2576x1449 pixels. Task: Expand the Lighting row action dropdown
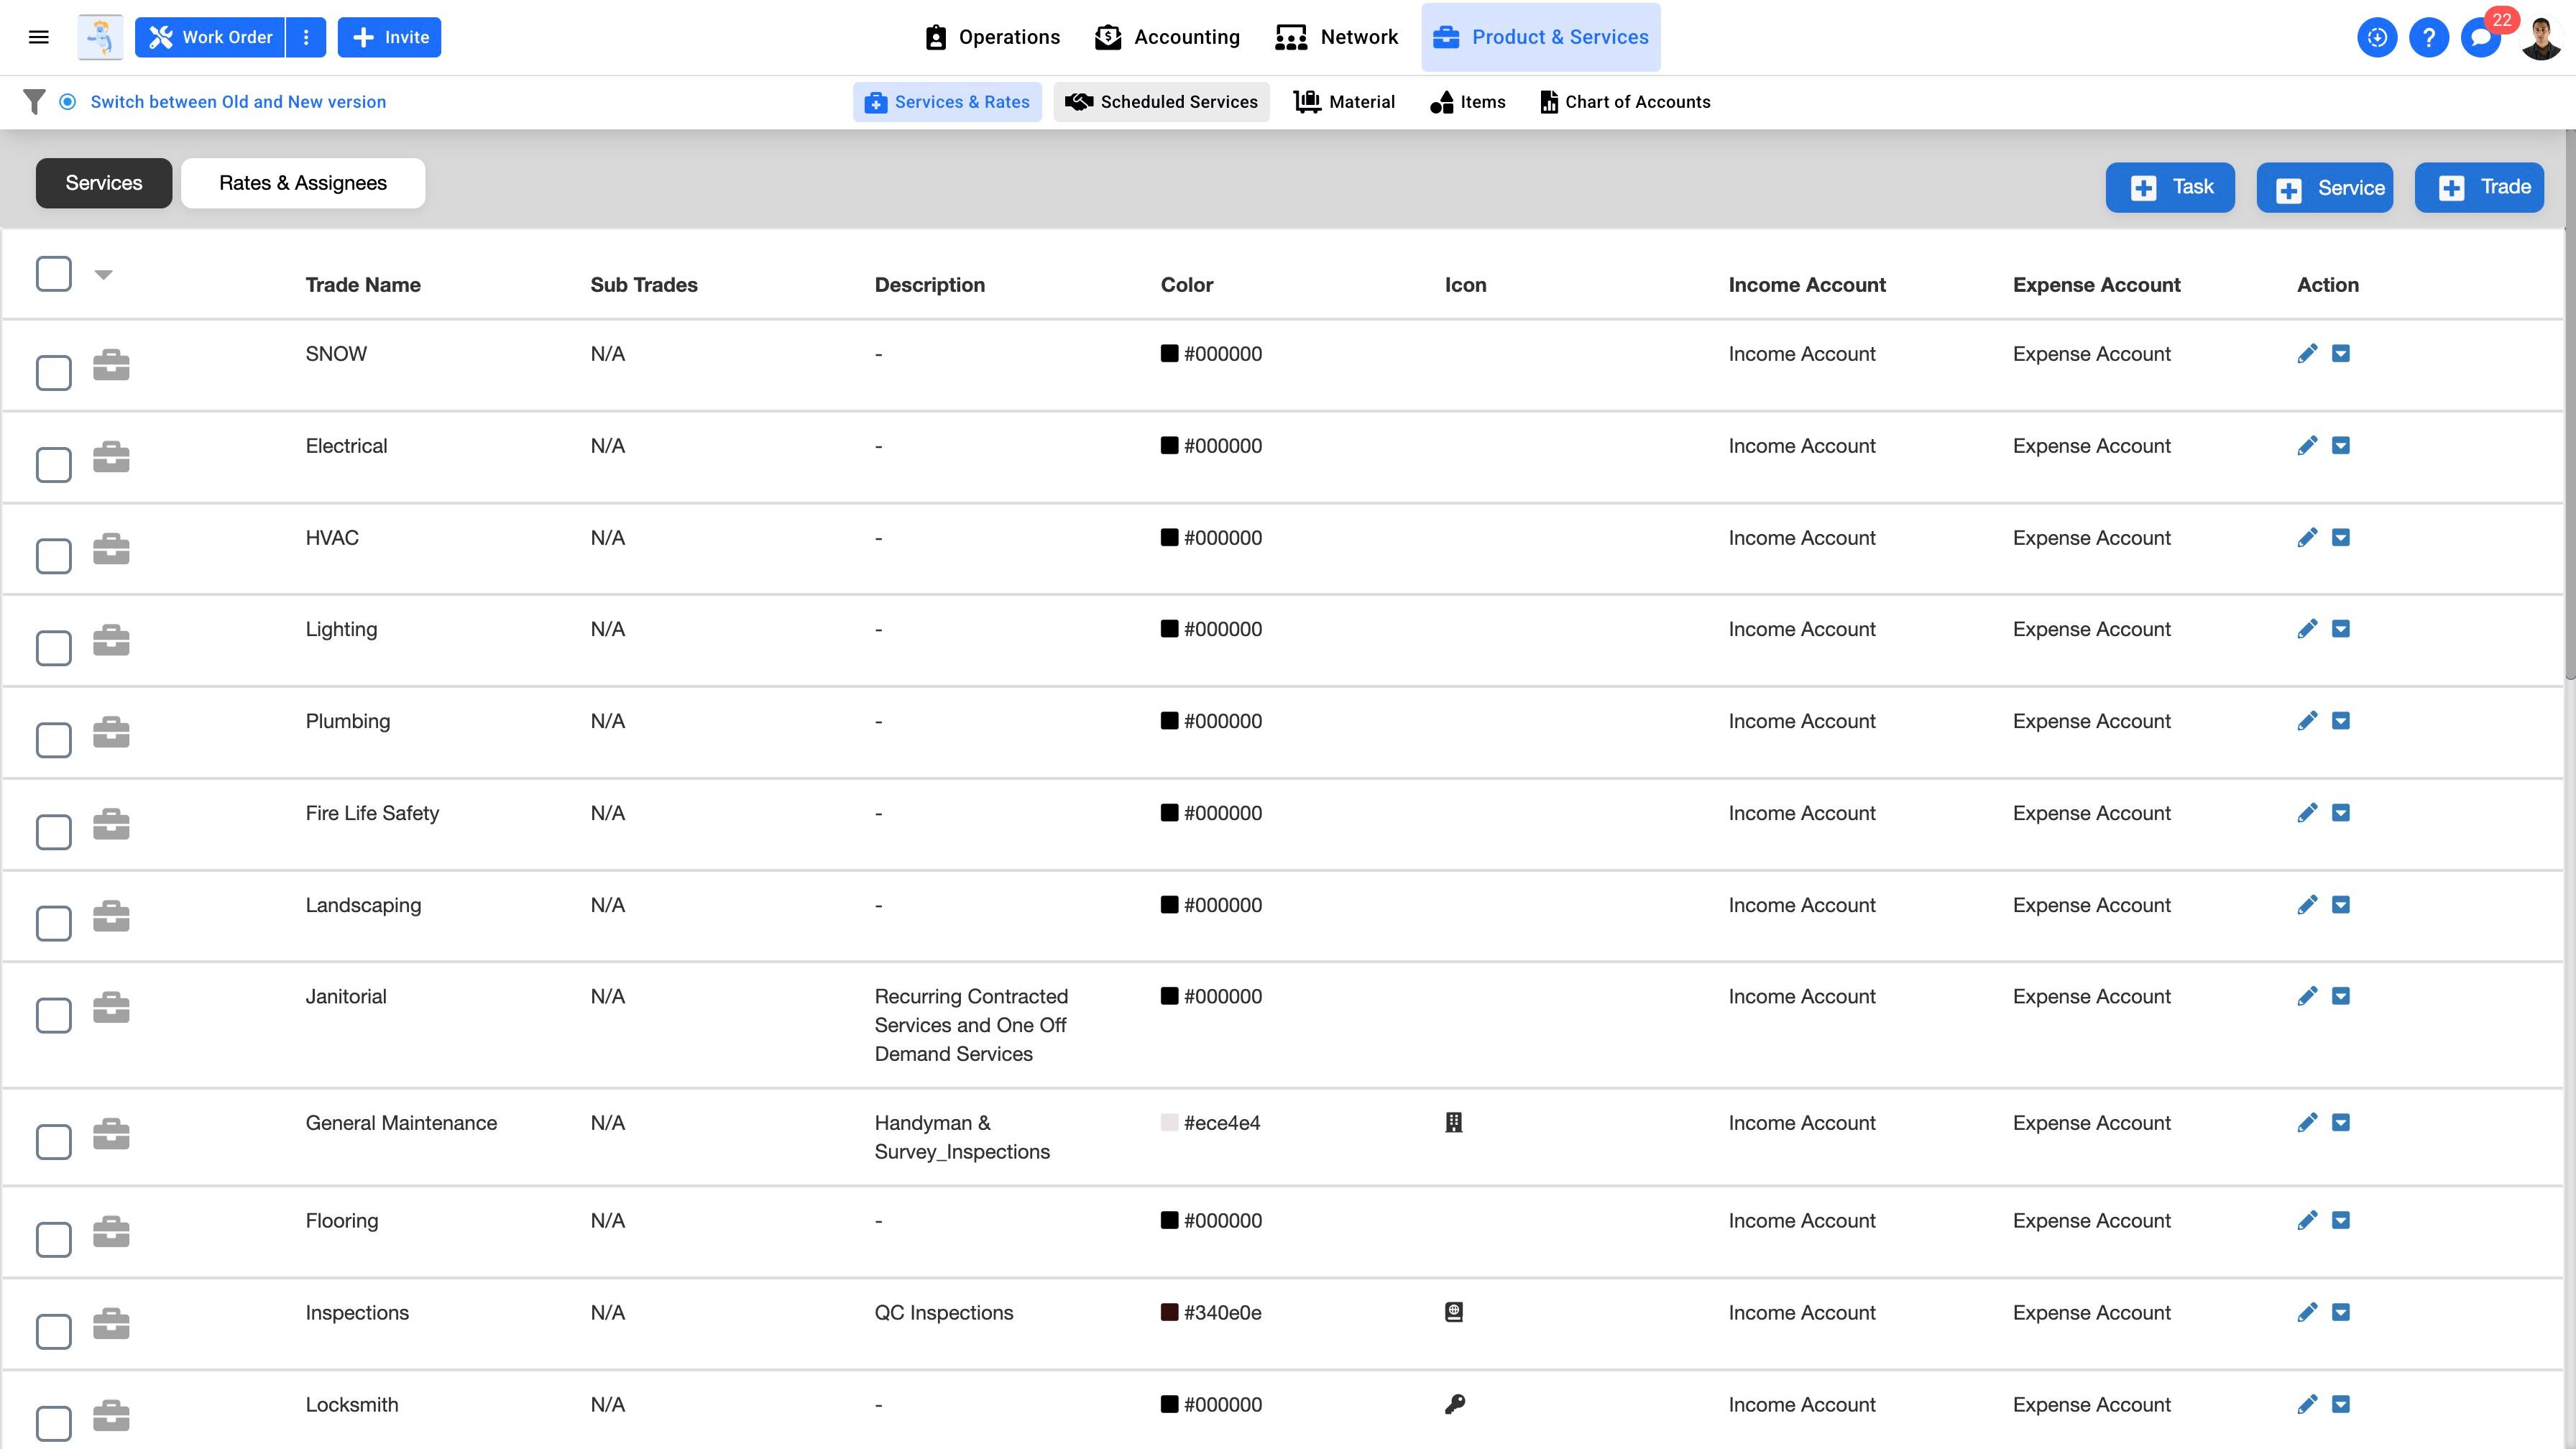tap(2341, 629)
